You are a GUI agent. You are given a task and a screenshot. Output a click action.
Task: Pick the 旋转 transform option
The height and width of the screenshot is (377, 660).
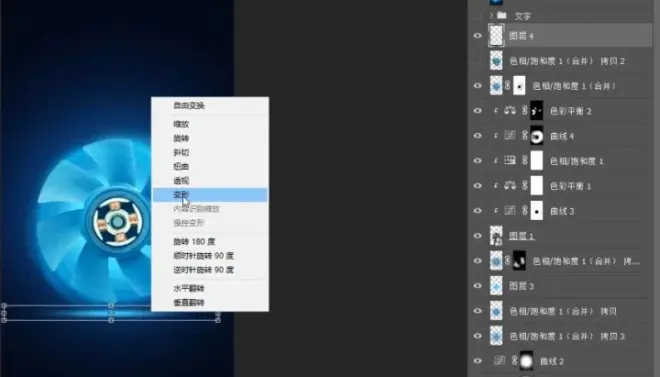210,138
